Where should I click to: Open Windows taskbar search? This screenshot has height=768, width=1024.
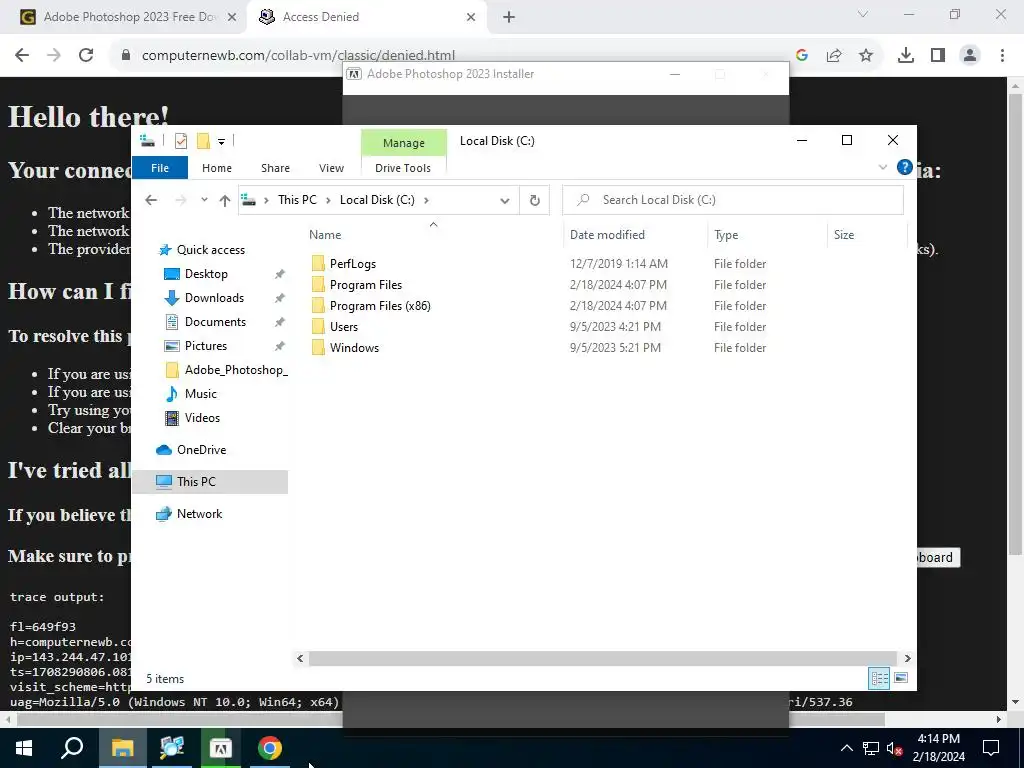click(x=72, y=748)
